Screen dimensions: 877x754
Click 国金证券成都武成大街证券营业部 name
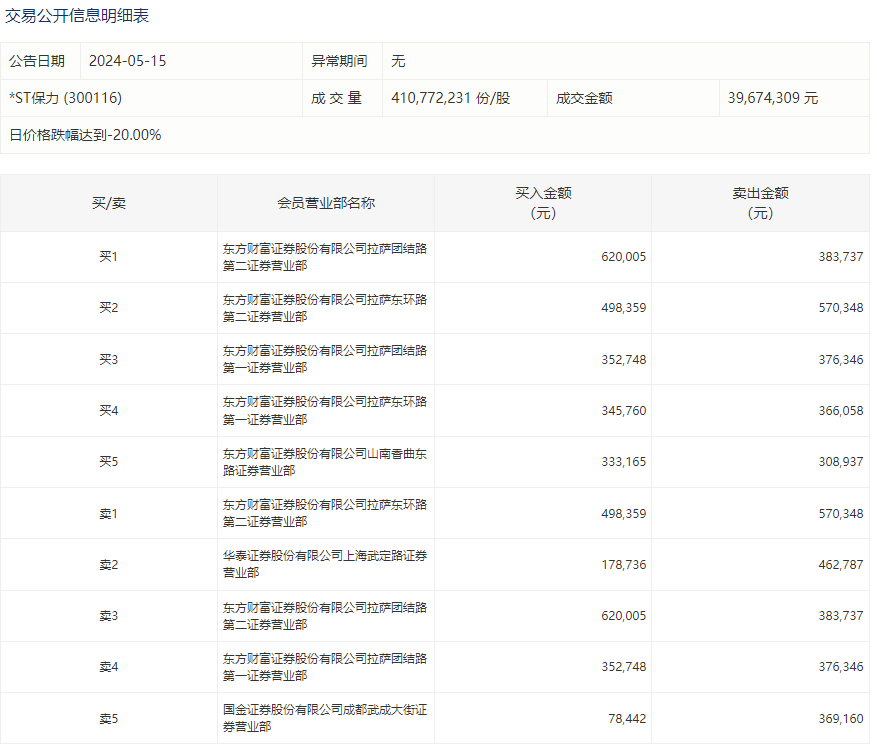[326, 718]
